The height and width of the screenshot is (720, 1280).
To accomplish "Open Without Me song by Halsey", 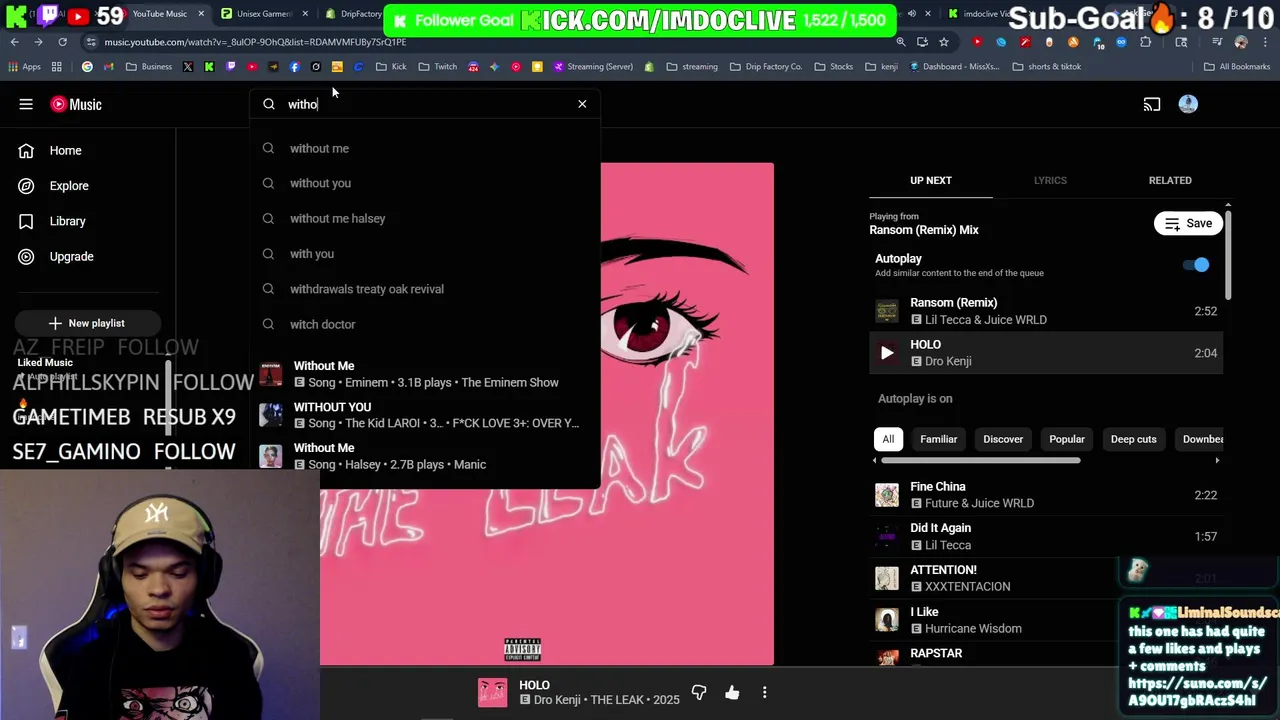I will coord(425,456).
